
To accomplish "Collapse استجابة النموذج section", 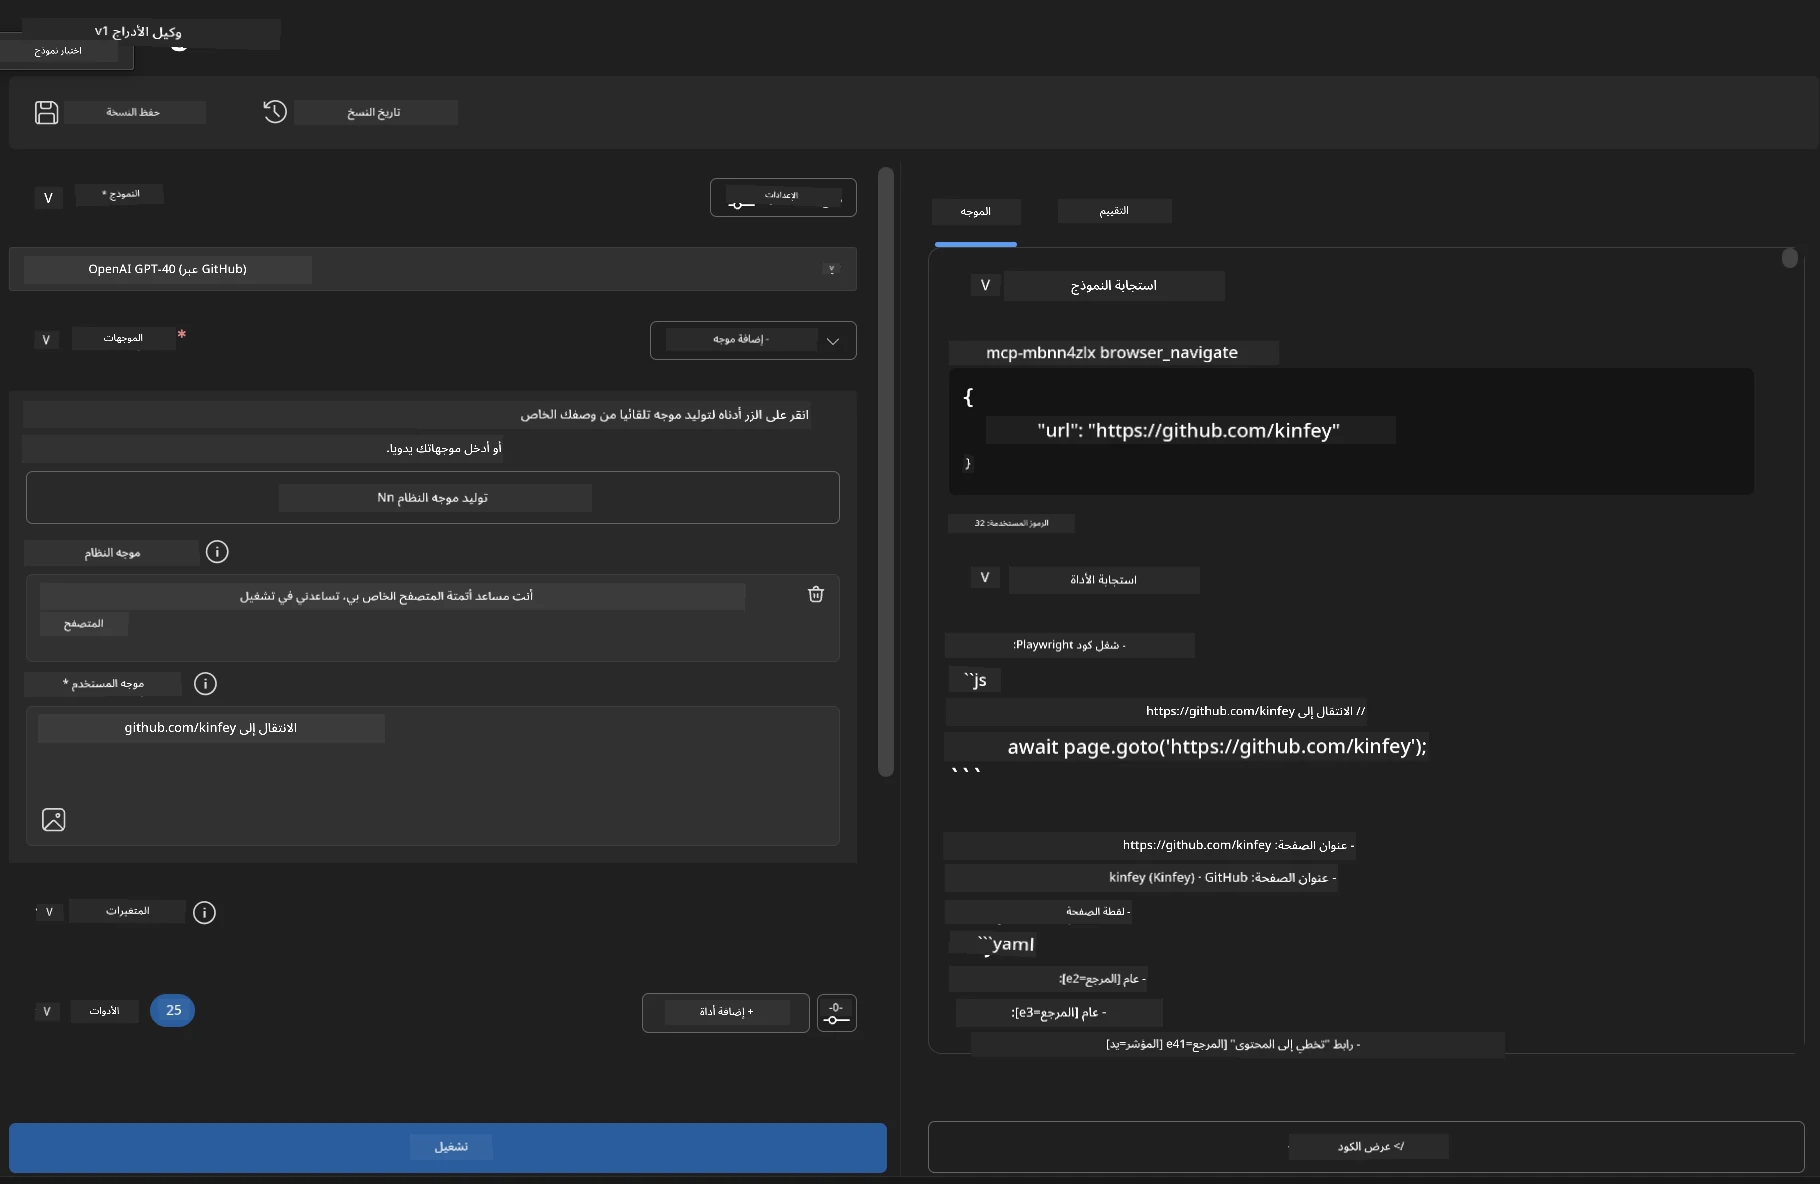I will coord(985,285).
